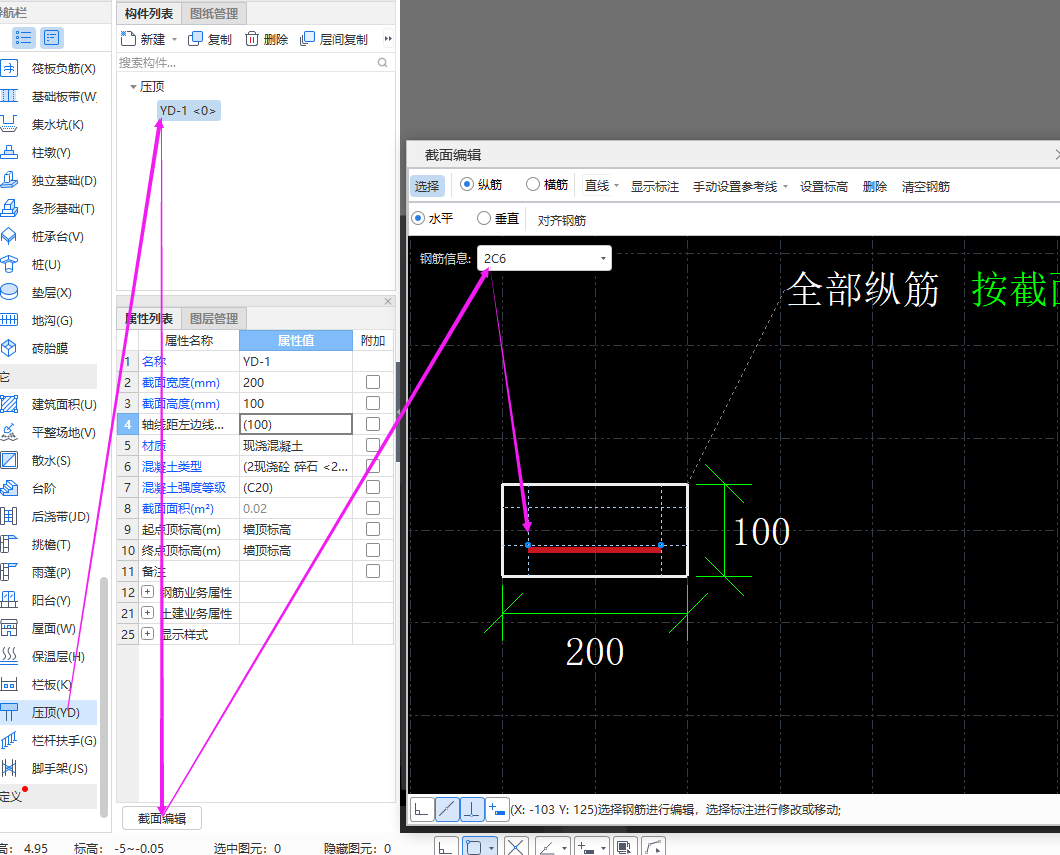Viewport: 1060px width, 855px height.
Task: Collapse 压顶 tree node
Action: coord(133,87)
